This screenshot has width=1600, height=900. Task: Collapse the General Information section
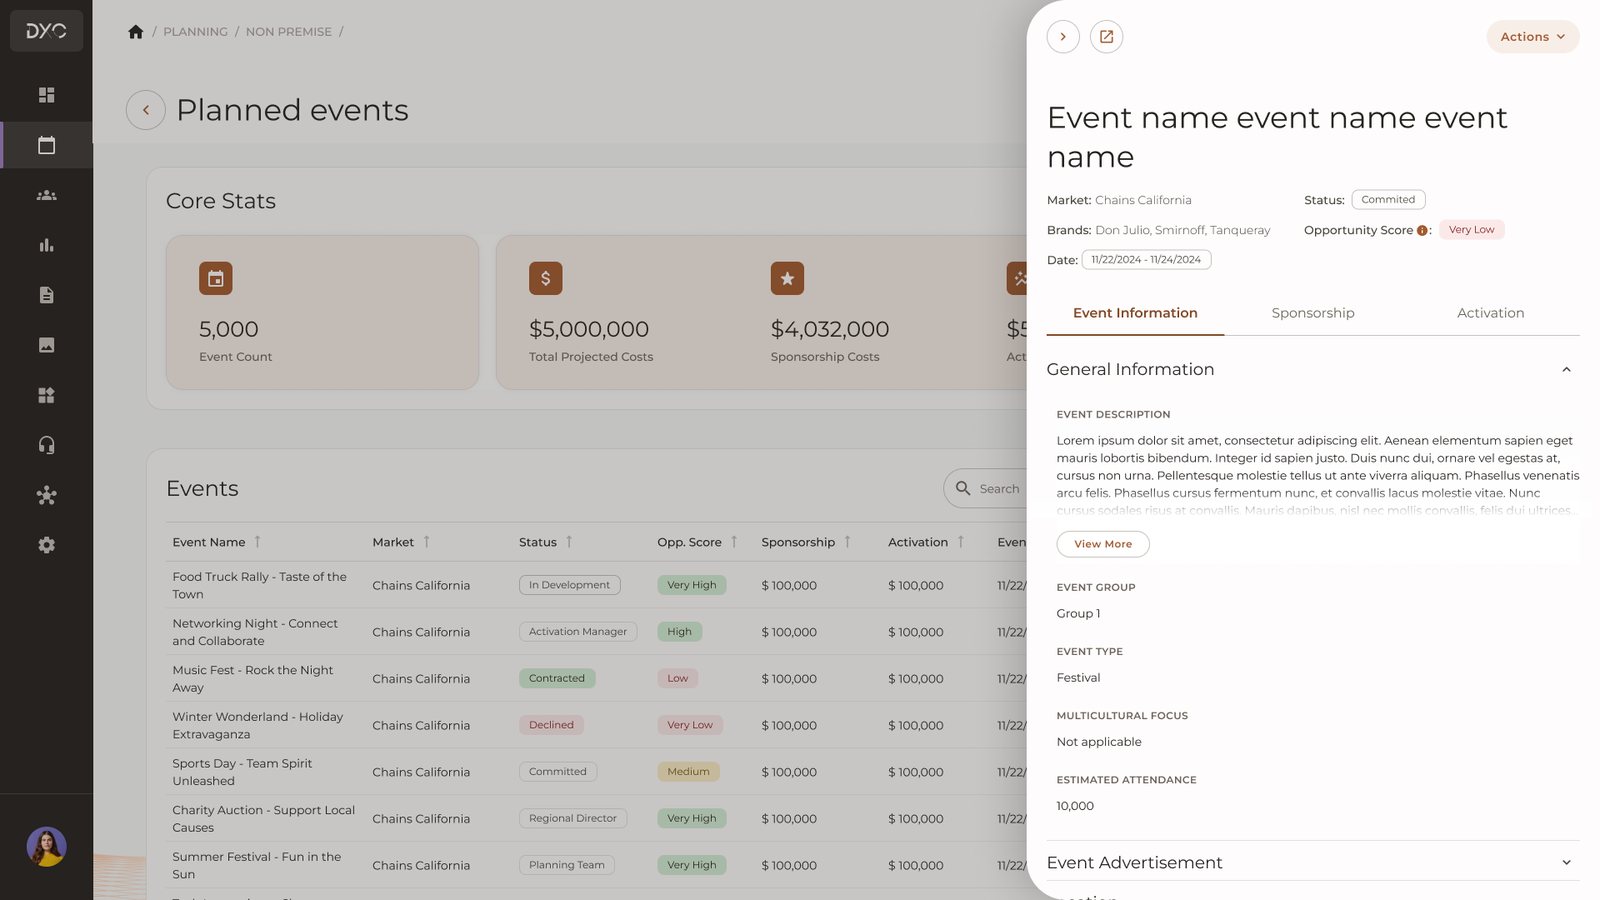pyautogui.click(x=1566, y=369)
